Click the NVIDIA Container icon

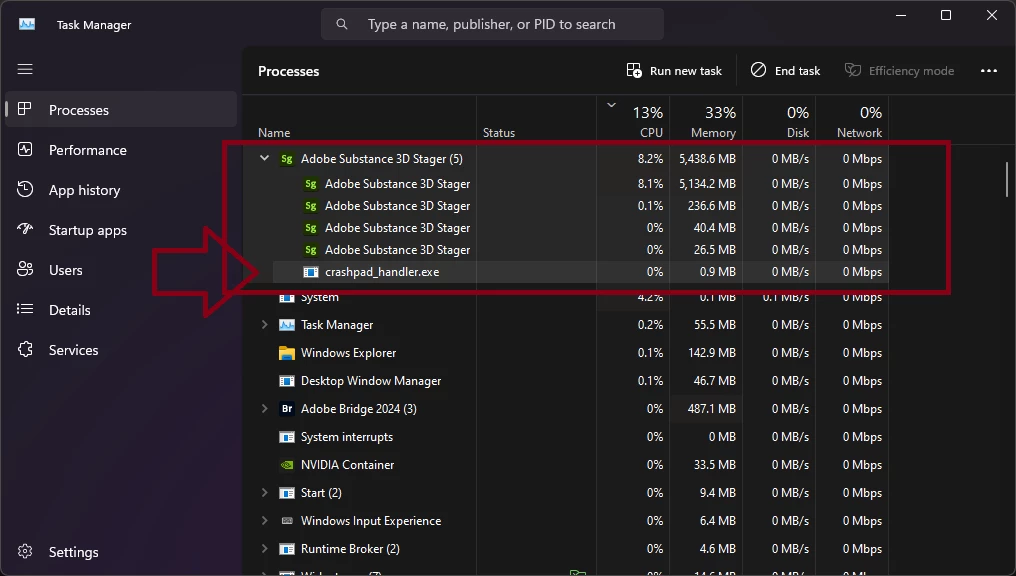286,465
